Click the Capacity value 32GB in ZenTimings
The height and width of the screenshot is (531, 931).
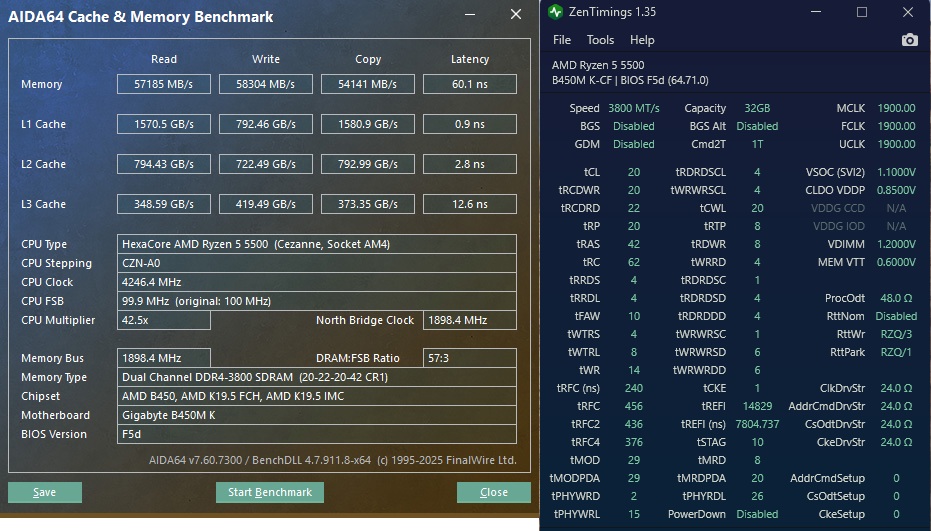[757, 108]
